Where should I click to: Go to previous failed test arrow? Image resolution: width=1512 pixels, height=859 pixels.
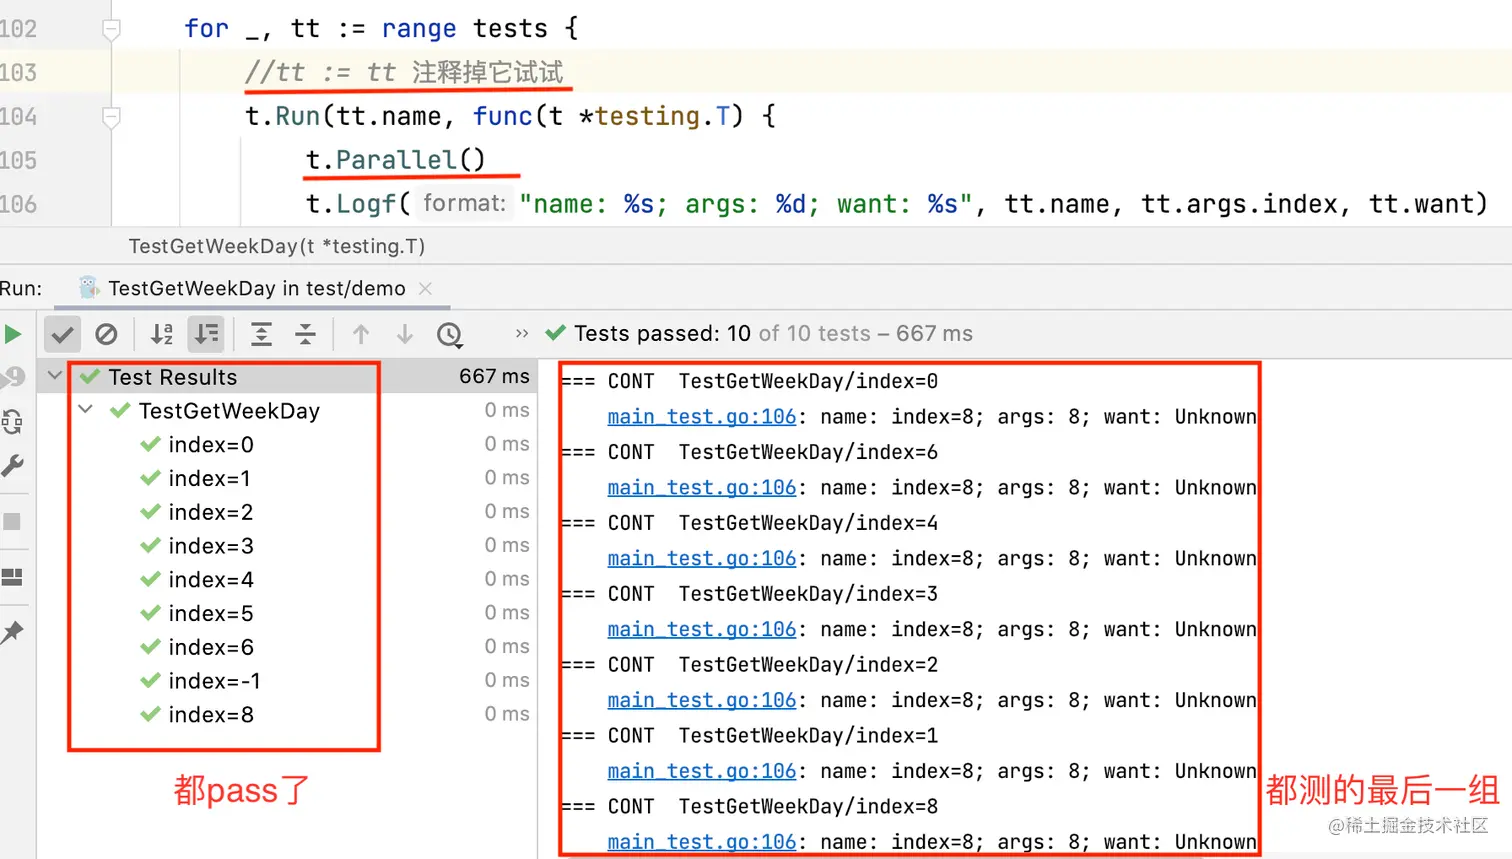[361, 334]
